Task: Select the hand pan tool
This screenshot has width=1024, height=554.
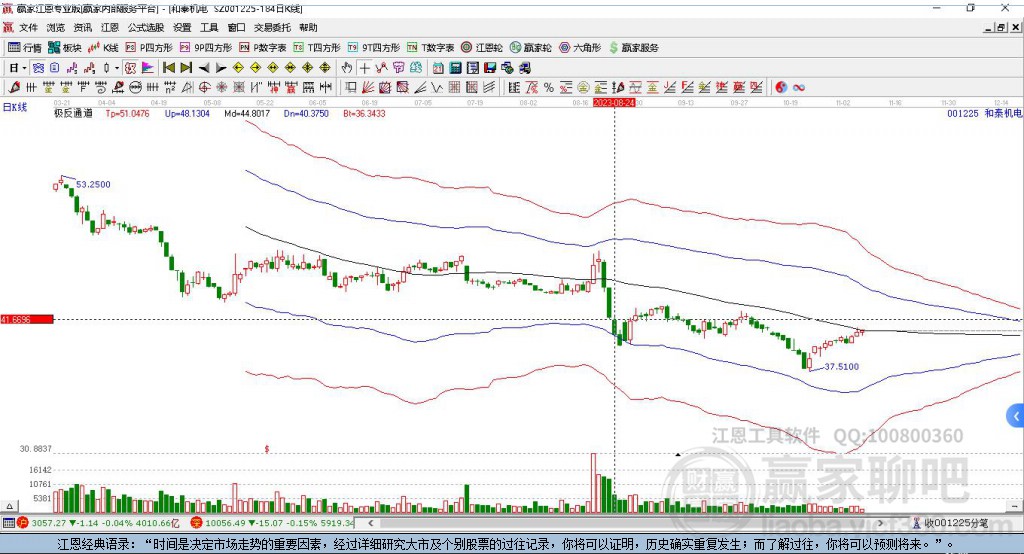Action: point(347,68)
